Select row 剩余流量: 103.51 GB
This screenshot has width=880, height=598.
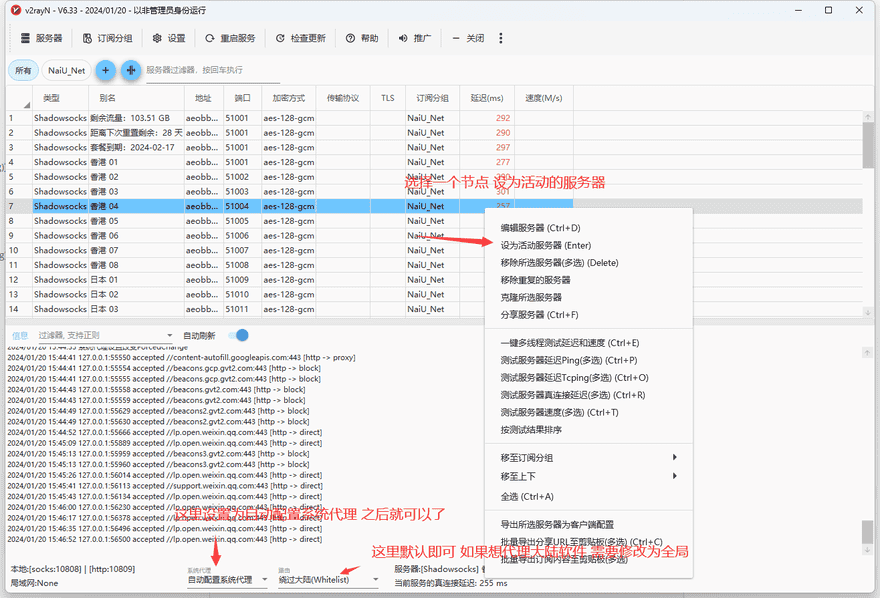tap(289, 118)
